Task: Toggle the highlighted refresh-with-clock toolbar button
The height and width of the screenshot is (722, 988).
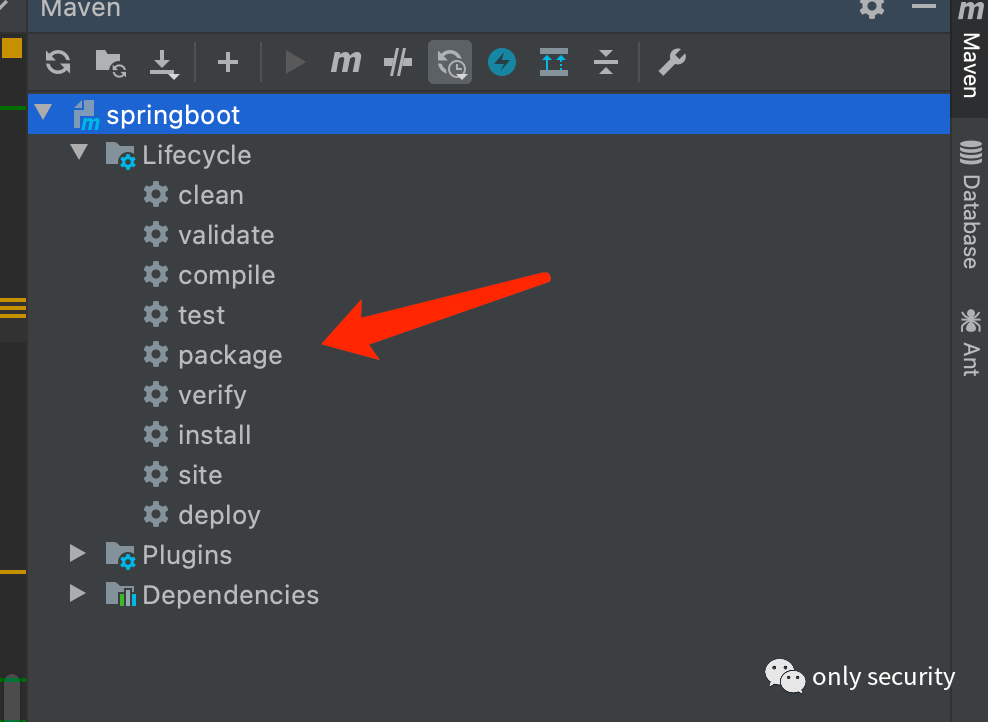Action: point(450,62)
